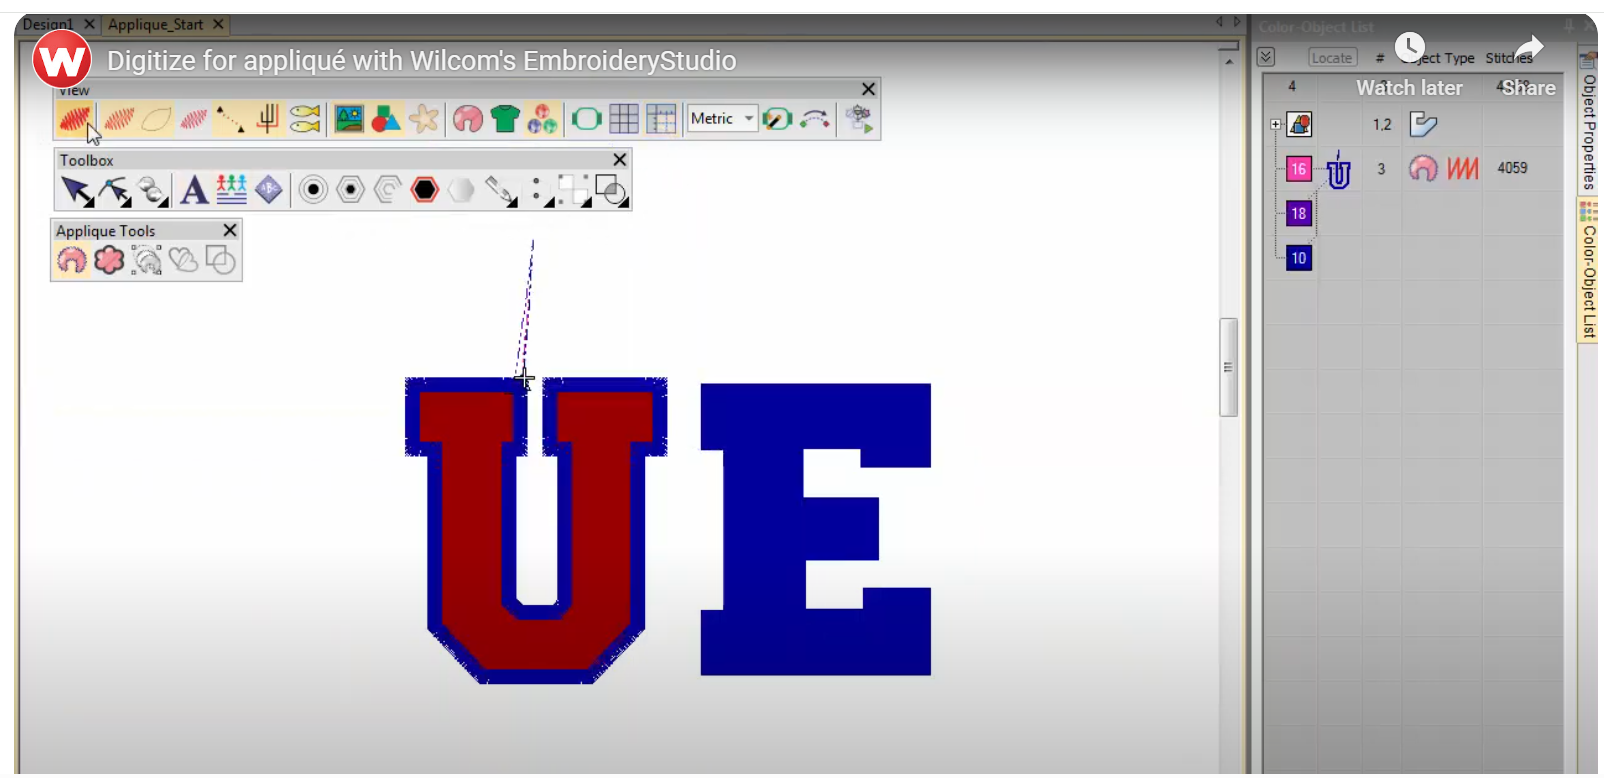The image size is (1604, 778).
Task: Open the Metric measurement units dropdown
Action: 722,119
